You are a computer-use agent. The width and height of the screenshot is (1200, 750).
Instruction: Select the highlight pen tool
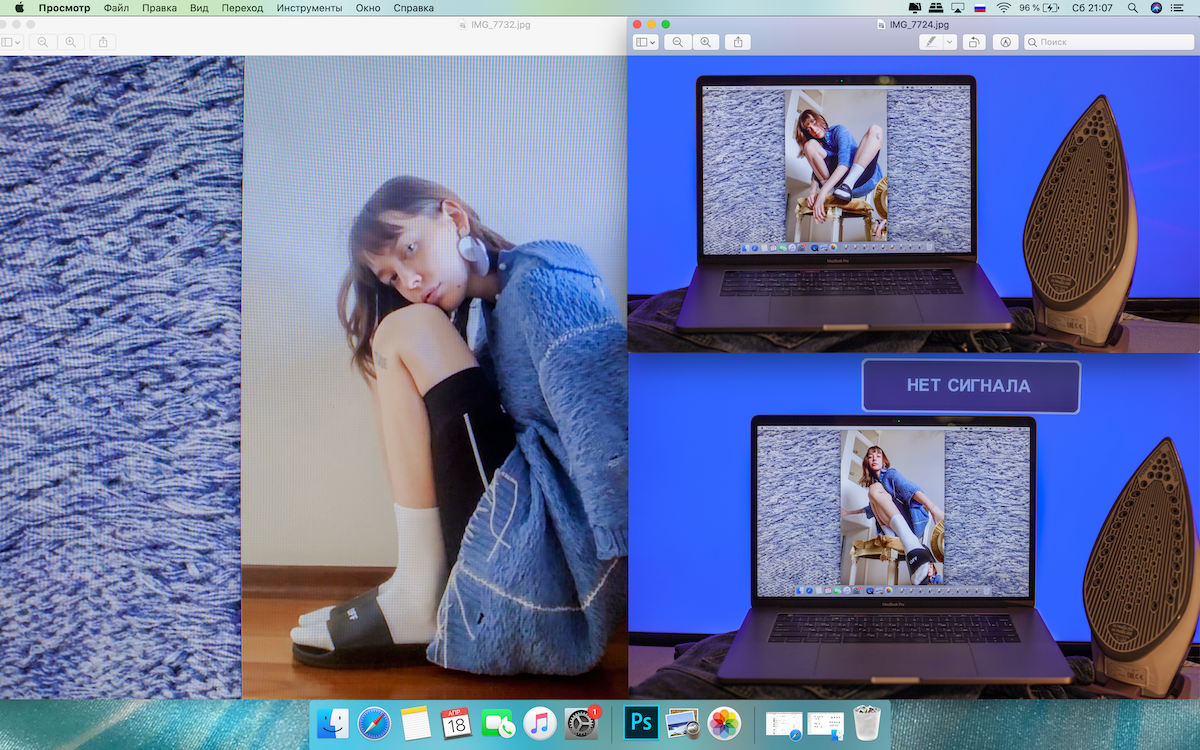931,42
